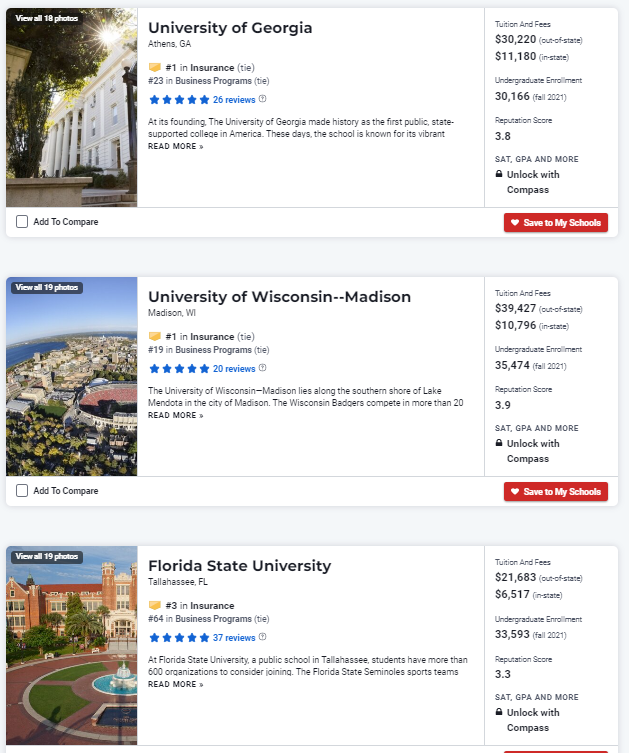629x753 pixels.
Task: Expand READ MORE for Florida State University
Action: point(175,684)
